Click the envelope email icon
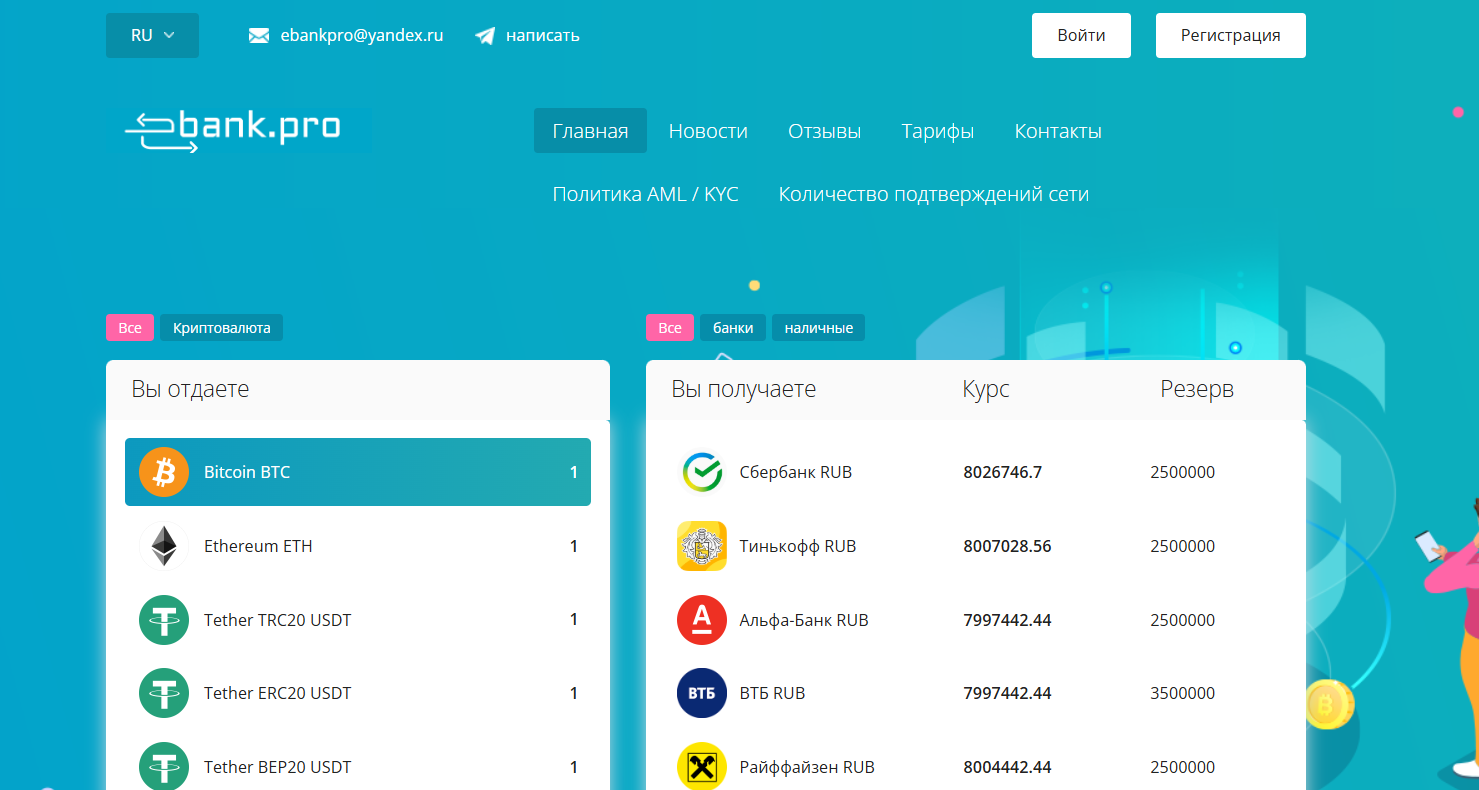Image resolution: width=1479 pixels, height=790 pixels. point(259,36)
